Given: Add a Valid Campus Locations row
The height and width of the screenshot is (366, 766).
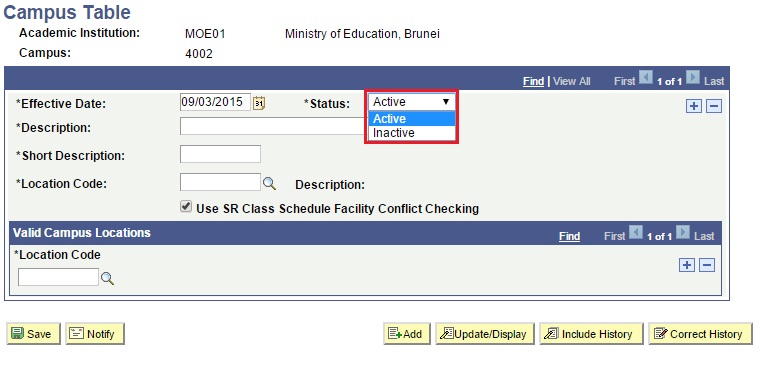Looking at the screenshot, I should pos(687,265).
